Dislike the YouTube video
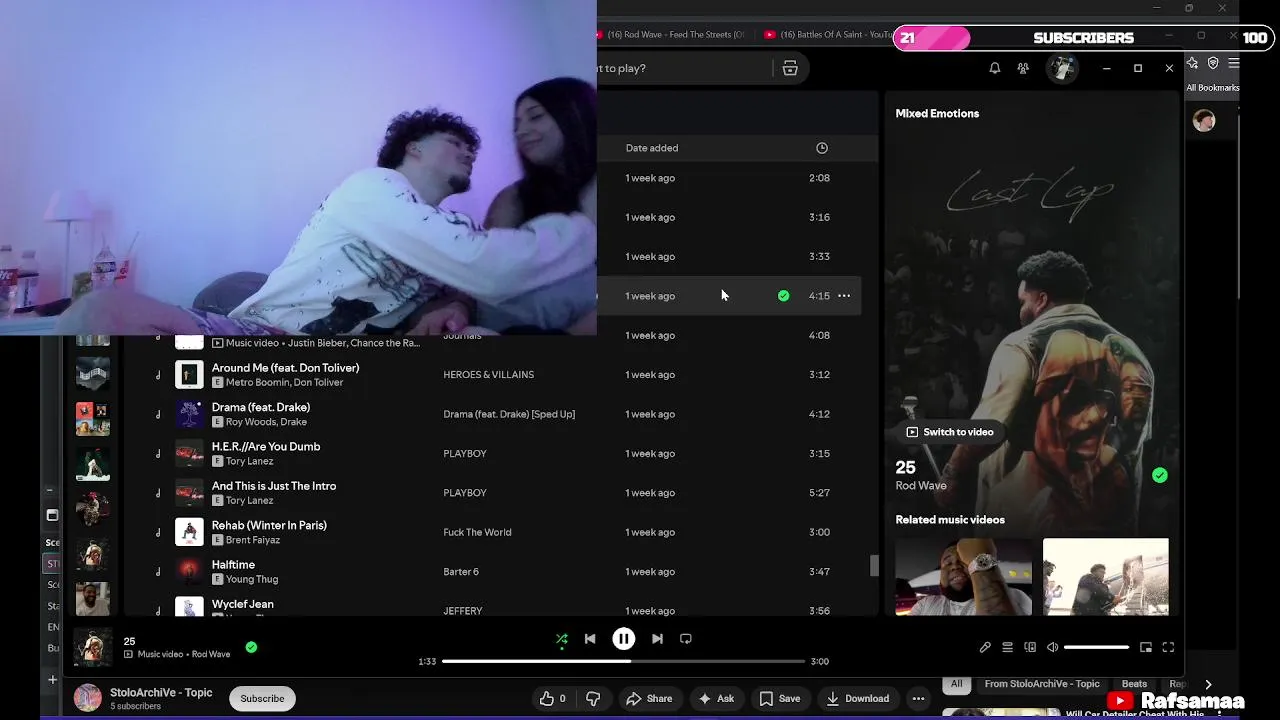 point(593,699)
